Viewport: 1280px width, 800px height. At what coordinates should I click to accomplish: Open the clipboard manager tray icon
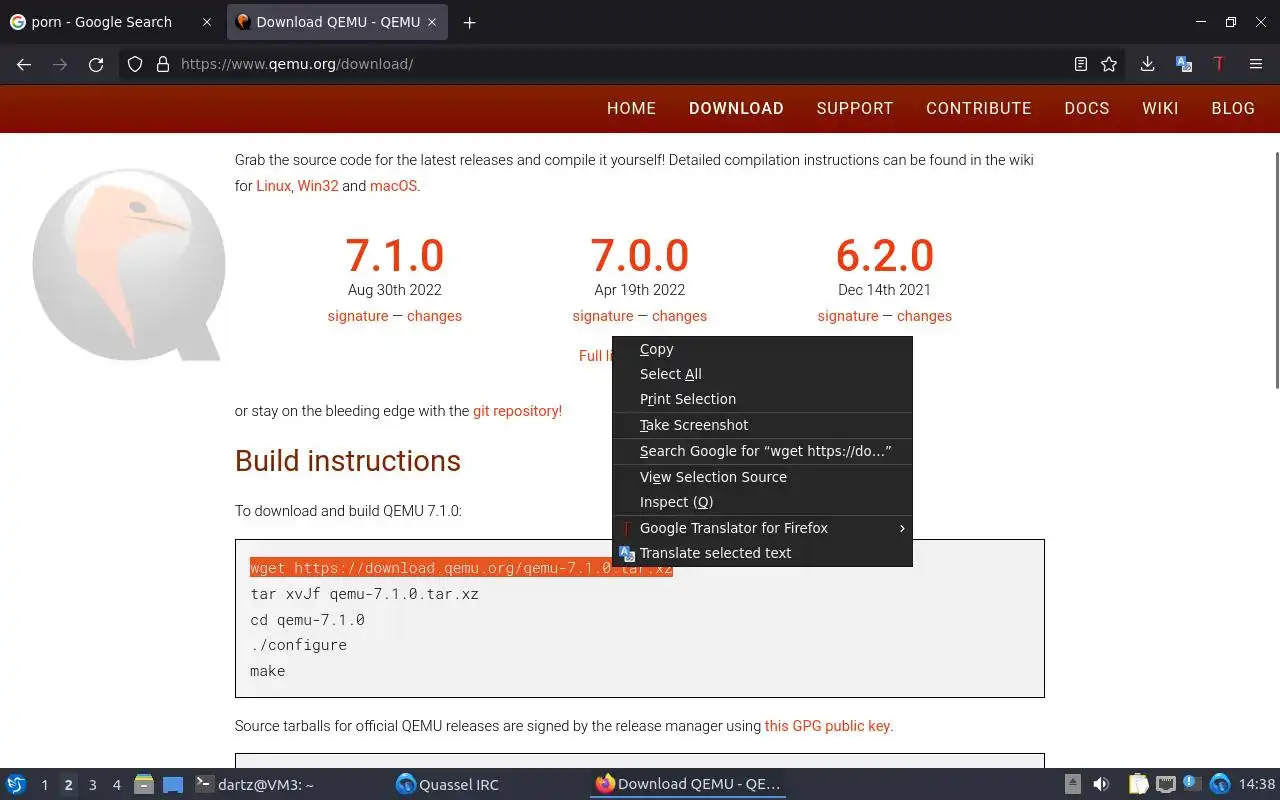[x=1138, y=784]
